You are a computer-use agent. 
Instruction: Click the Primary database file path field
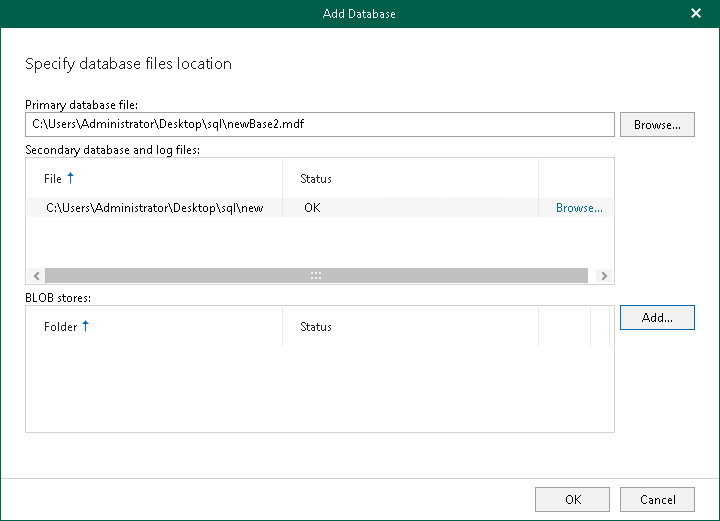point(320,124)
